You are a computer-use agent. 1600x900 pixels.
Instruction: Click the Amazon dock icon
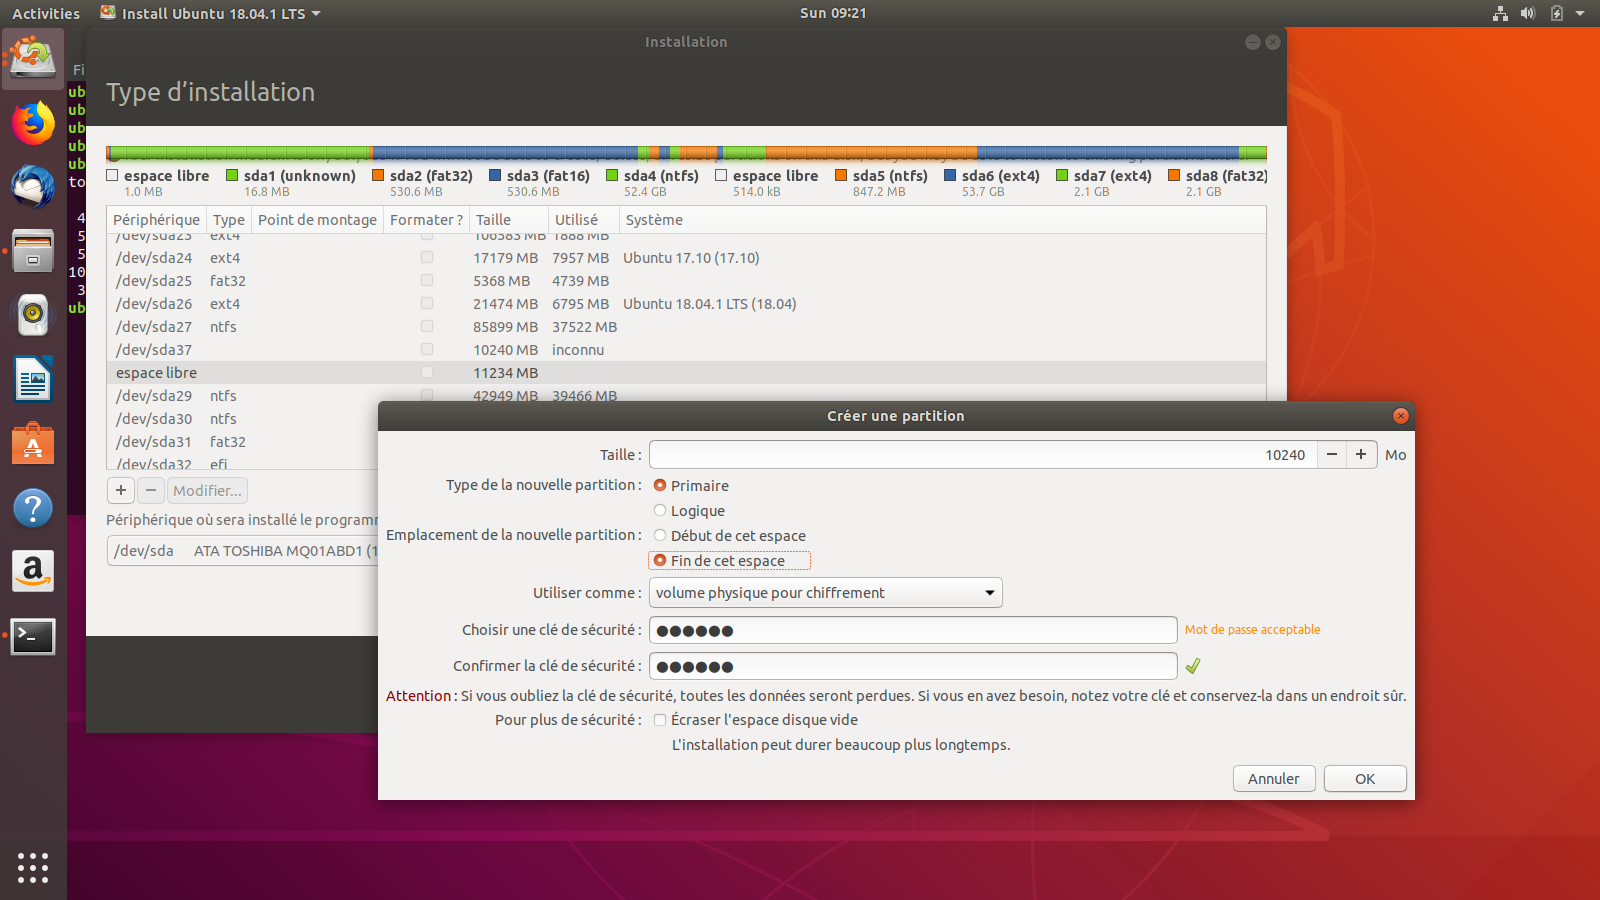pyautogui.click(x=33, y=571)
